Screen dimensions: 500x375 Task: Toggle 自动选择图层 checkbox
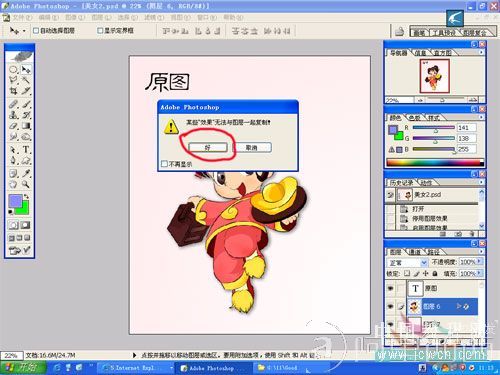[x=36, y=31]
